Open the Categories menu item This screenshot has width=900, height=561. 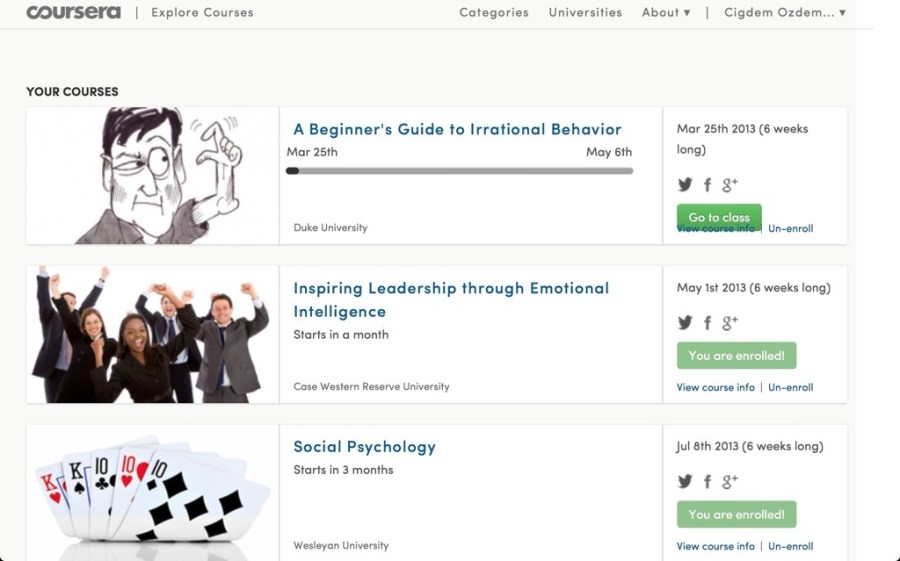[x=494, y=13]
